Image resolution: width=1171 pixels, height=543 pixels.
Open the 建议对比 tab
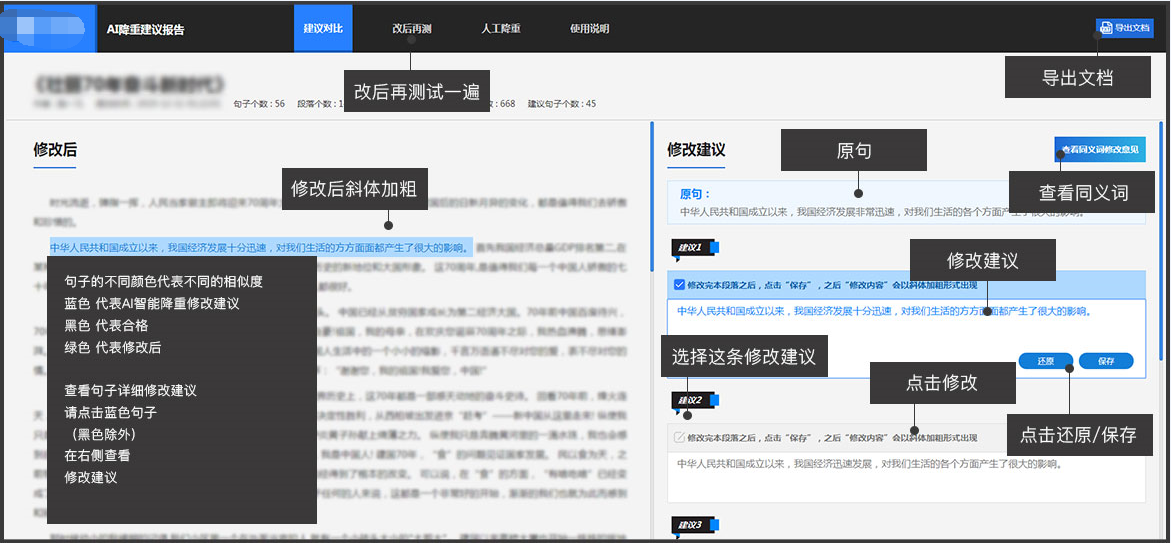[x=323, y=28]
